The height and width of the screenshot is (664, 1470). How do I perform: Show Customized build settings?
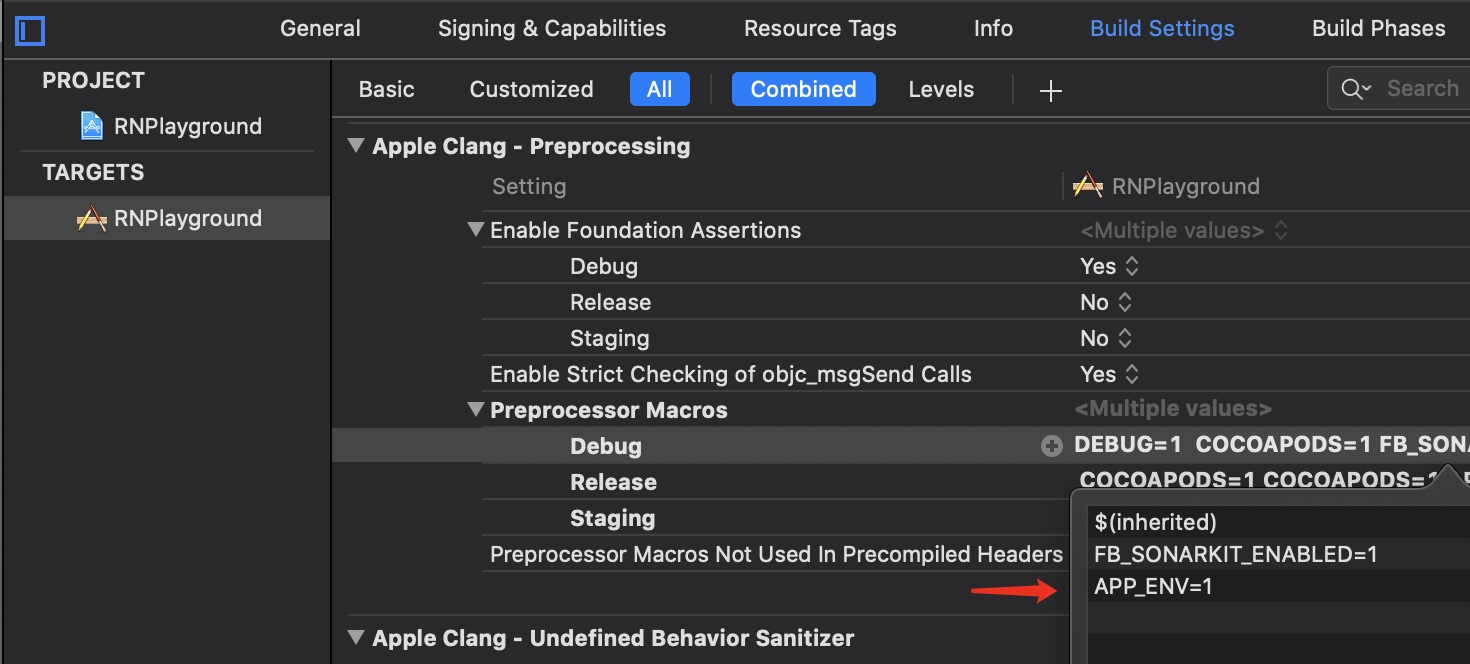(x=531, y=89)
